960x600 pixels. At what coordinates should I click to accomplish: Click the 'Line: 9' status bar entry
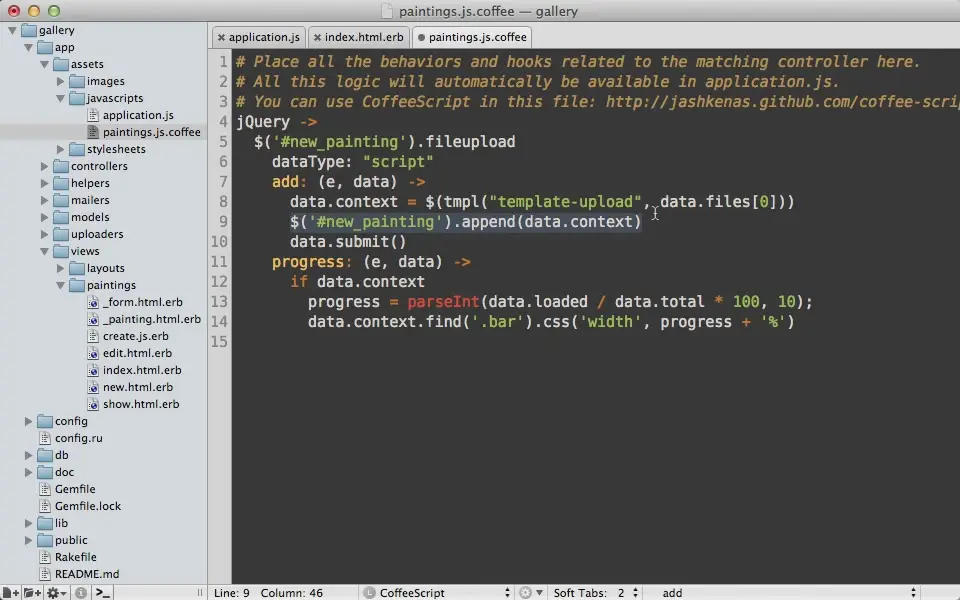(231, 593)
